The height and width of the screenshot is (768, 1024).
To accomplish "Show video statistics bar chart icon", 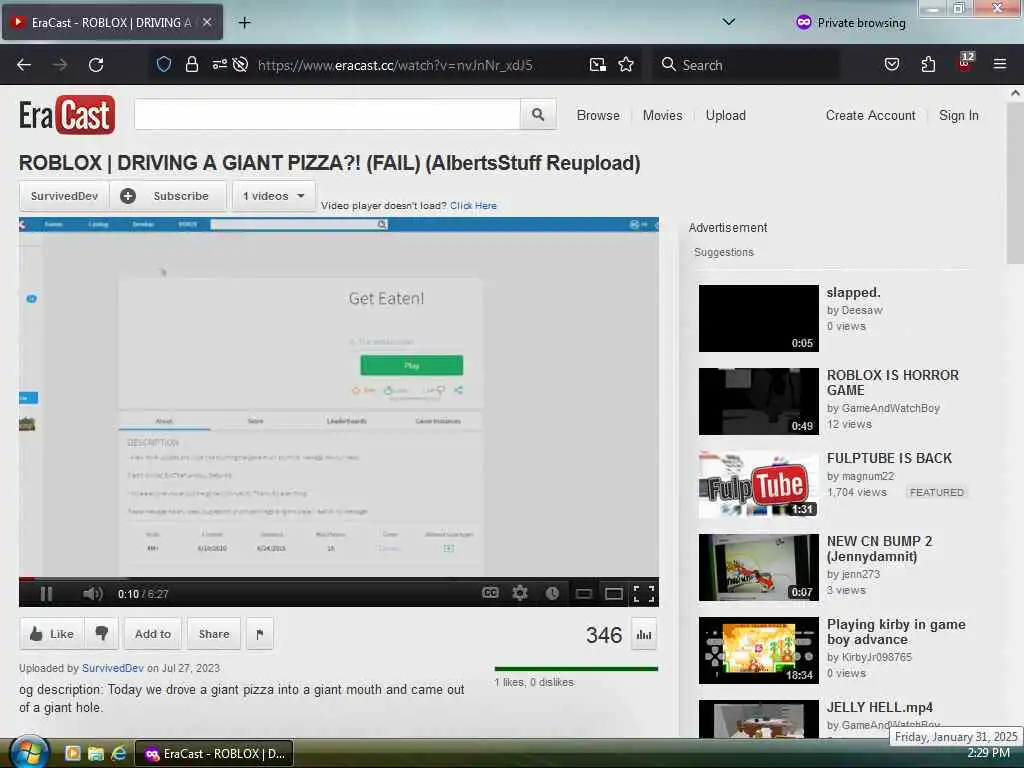I will click(x=644, y=635).
